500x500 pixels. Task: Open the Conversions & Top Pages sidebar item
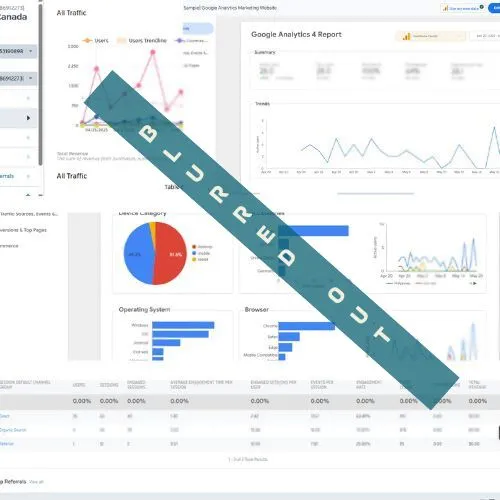point(23,230)
